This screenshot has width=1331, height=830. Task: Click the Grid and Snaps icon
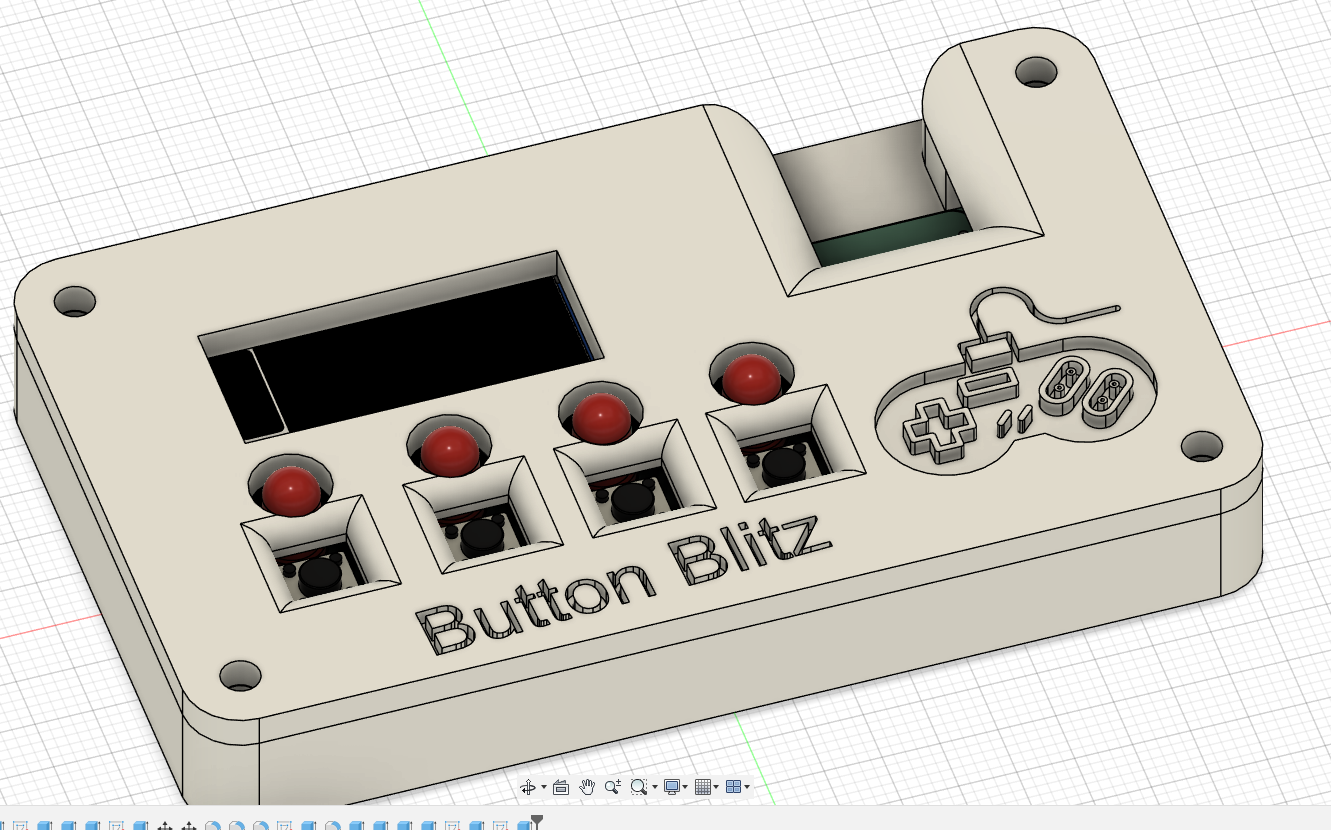[702, 787]
